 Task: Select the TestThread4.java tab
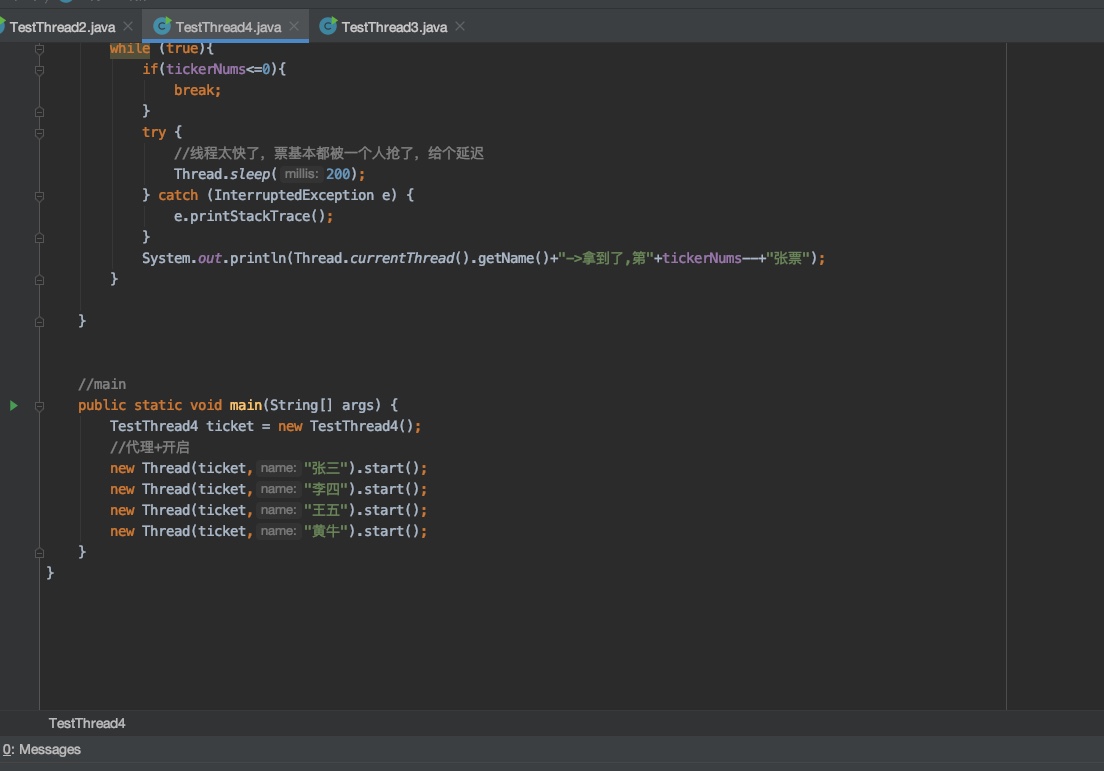[x=228, y=27]
